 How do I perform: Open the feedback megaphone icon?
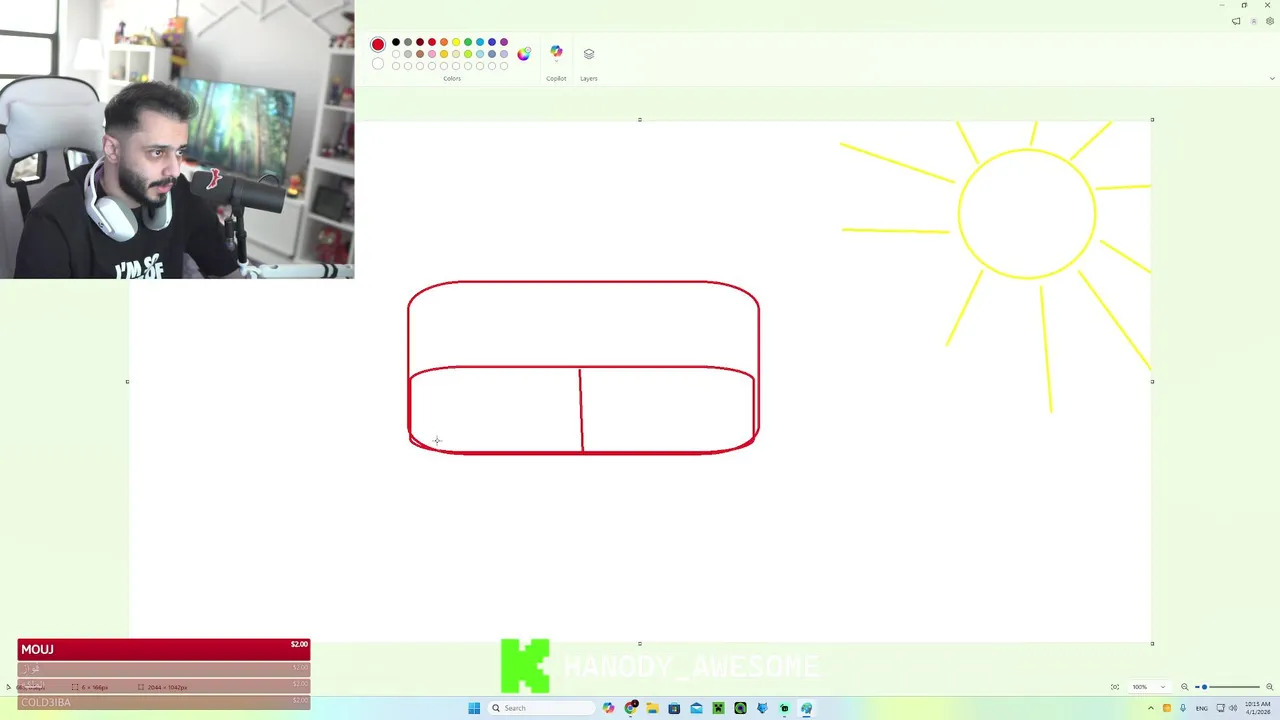pos(1236,21)
